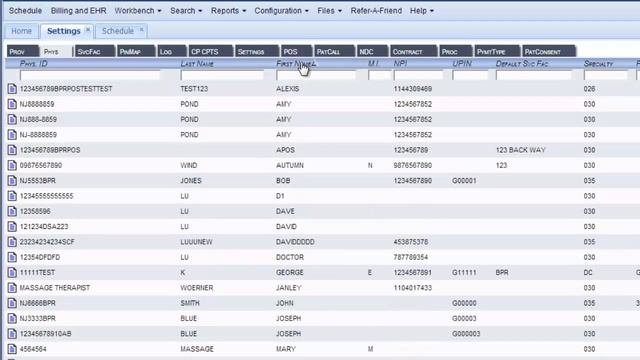Open document icon for row 12358596
The height and width of the screenshot is (360, 640).
click(x=12, y=211)
